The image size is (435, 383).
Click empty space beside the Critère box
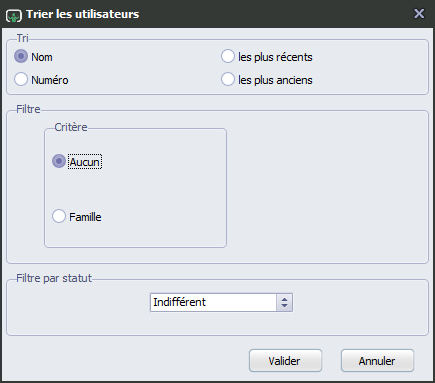pyautogui.click(x=327, y=187)
